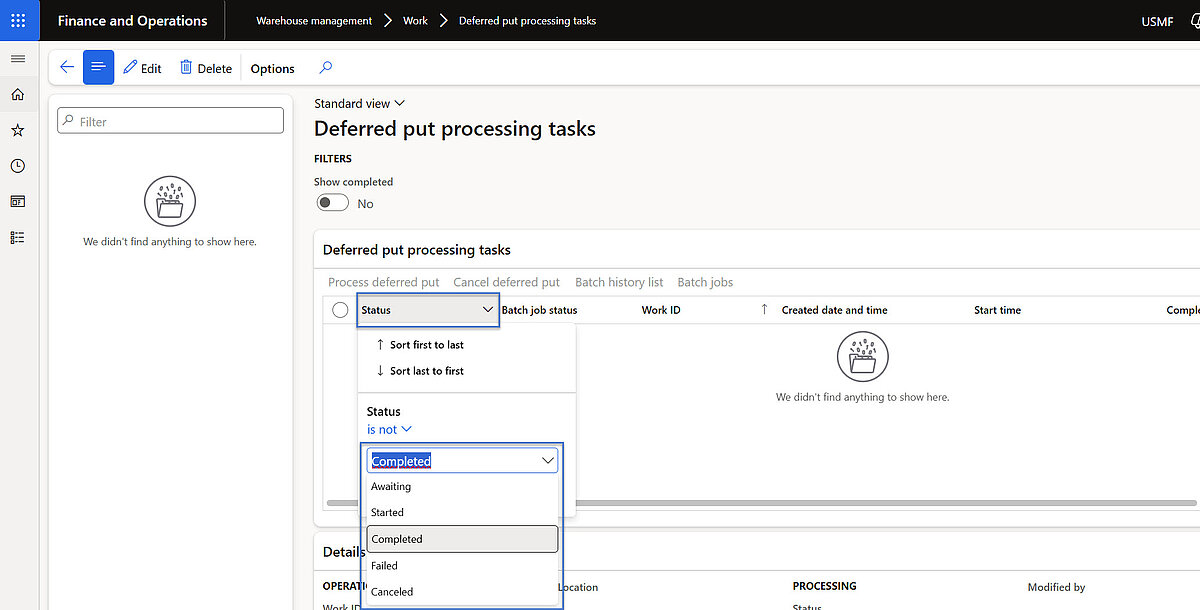Select all rows using grid header circle

[340, 310]
